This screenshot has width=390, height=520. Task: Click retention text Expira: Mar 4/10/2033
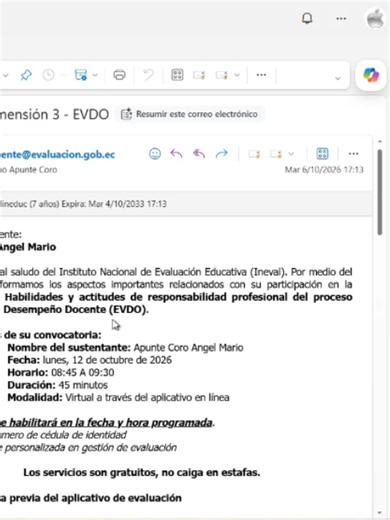coord(114,204)
